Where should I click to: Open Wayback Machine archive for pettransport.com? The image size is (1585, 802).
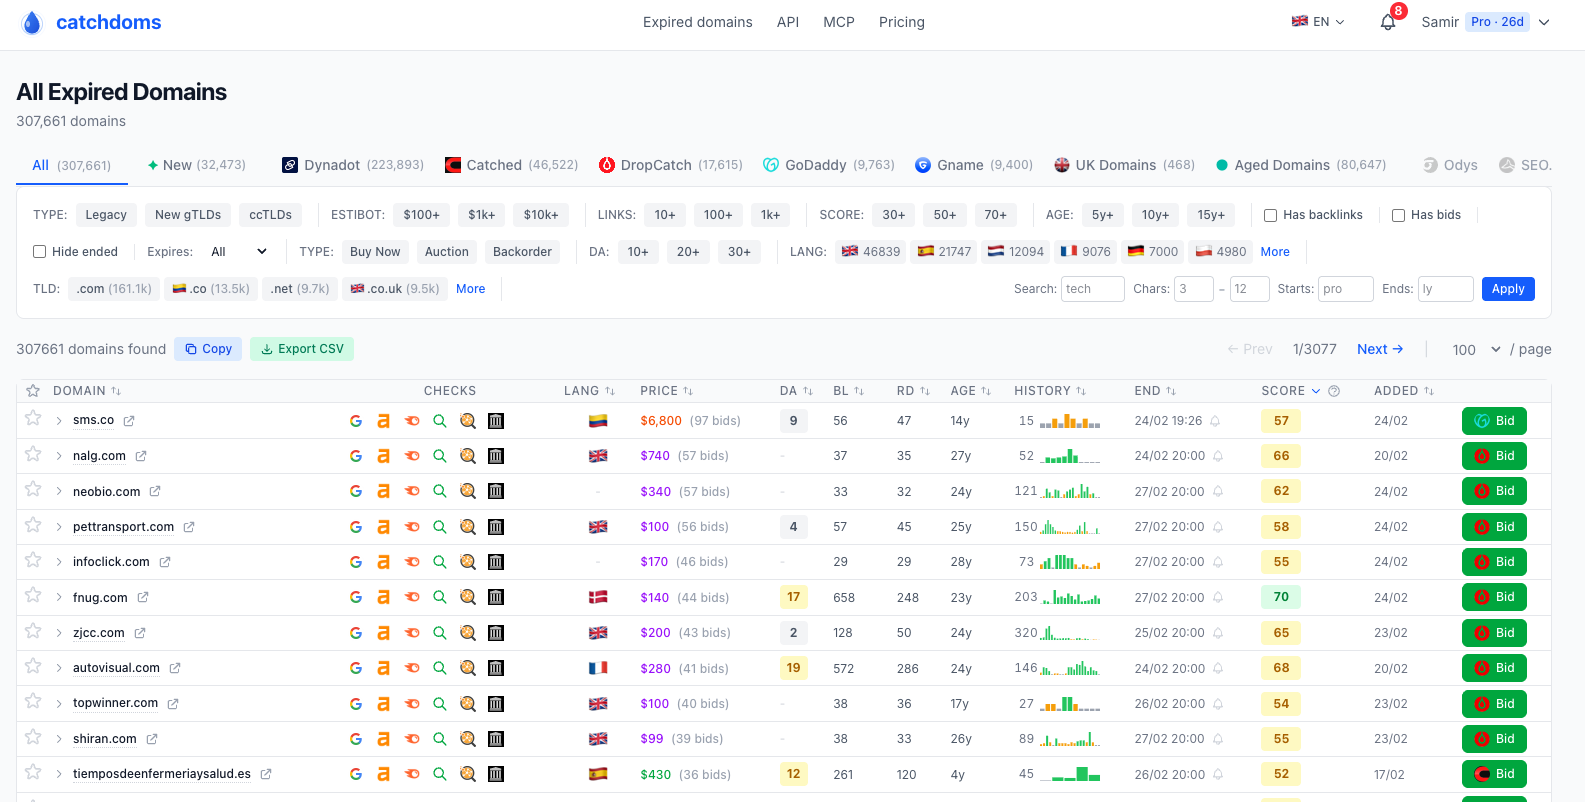click(495, 527)
